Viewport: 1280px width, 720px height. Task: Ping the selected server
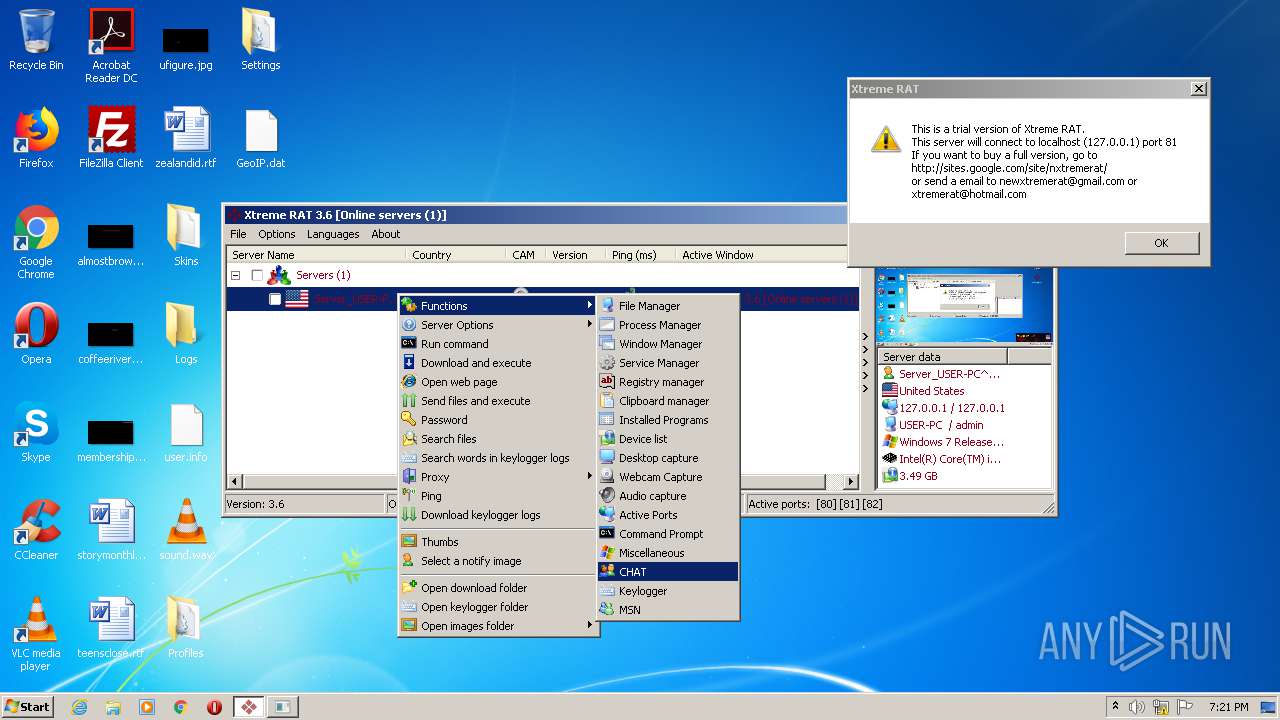click(x=498, y=496)
